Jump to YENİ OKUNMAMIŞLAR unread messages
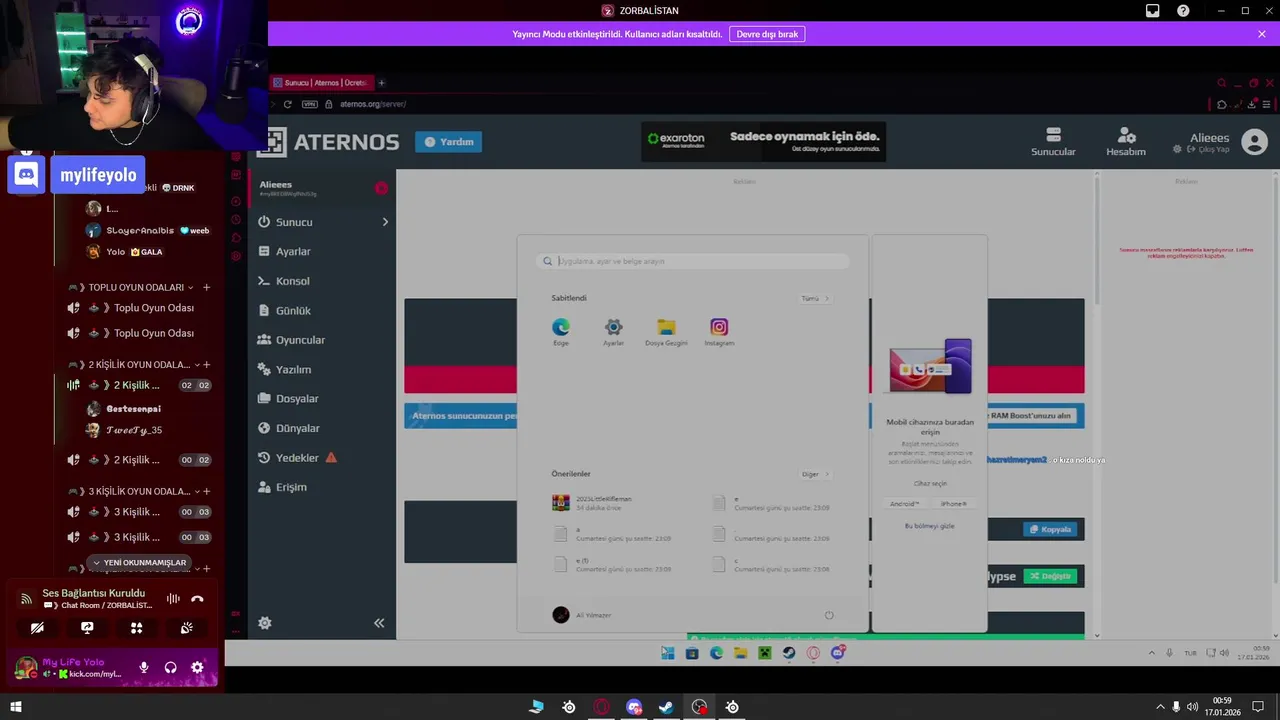1280x720 pixels. click(x=139, y=563)
